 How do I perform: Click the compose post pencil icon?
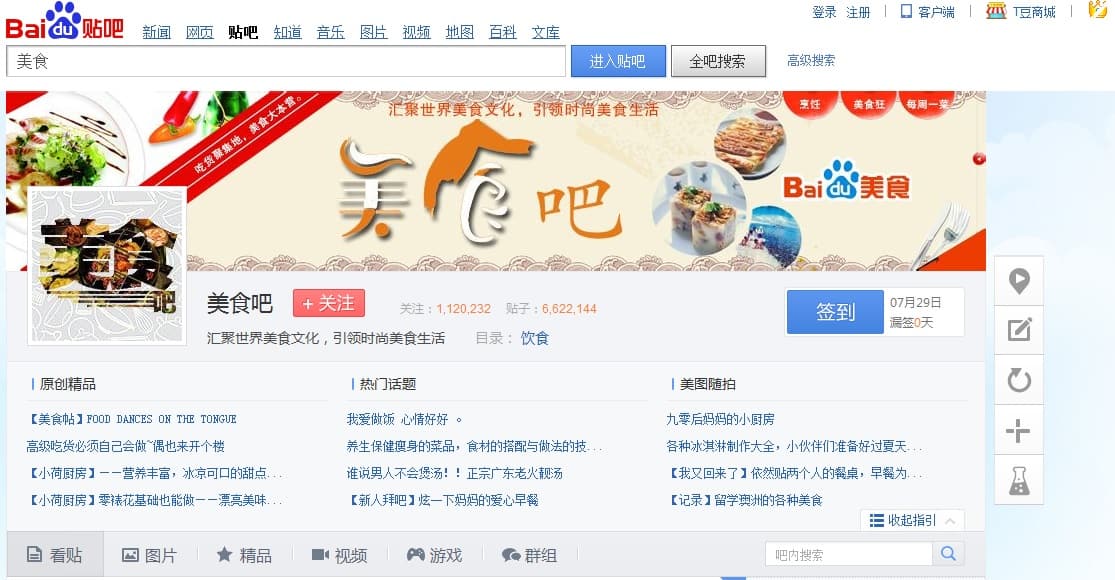coord(1019,330)
